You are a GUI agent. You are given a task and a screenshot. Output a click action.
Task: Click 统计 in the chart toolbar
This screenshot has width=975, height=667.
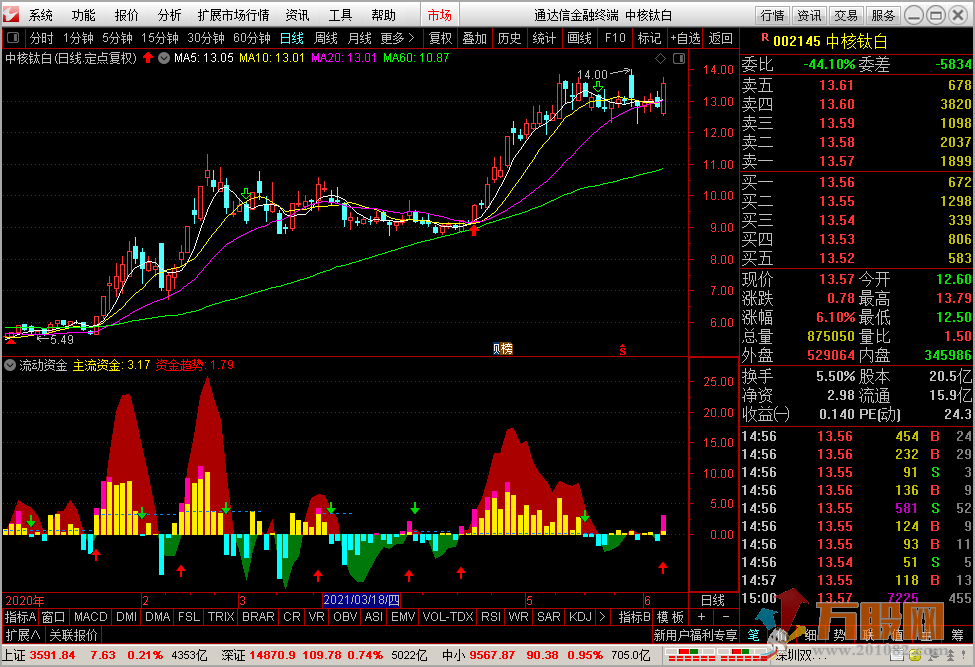coord(544,39)
